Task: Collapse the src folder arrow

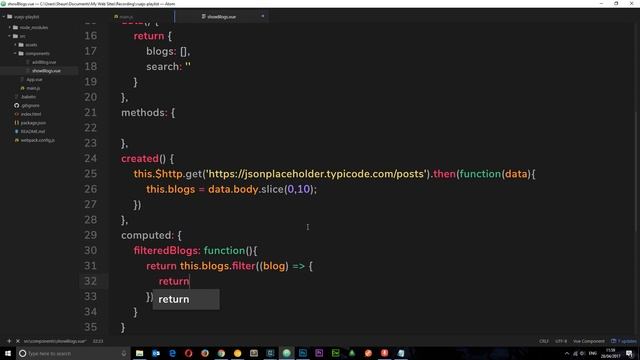Action: click(9, 36)
